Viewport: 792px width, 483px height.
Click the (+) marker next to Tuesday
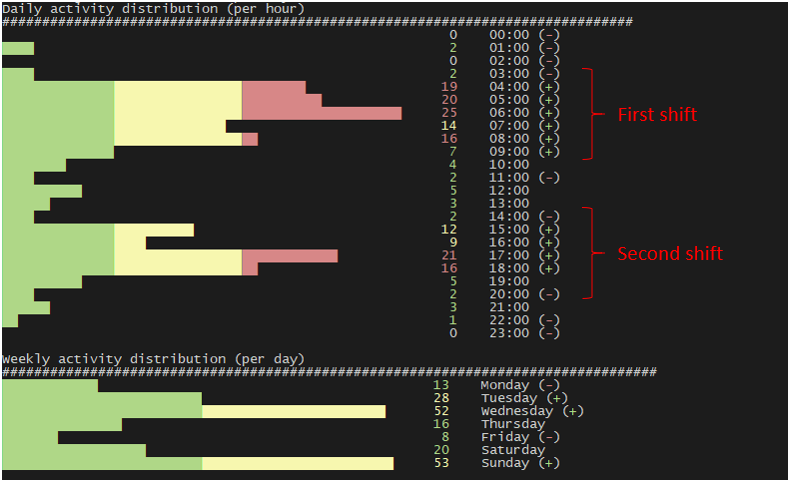557,398
